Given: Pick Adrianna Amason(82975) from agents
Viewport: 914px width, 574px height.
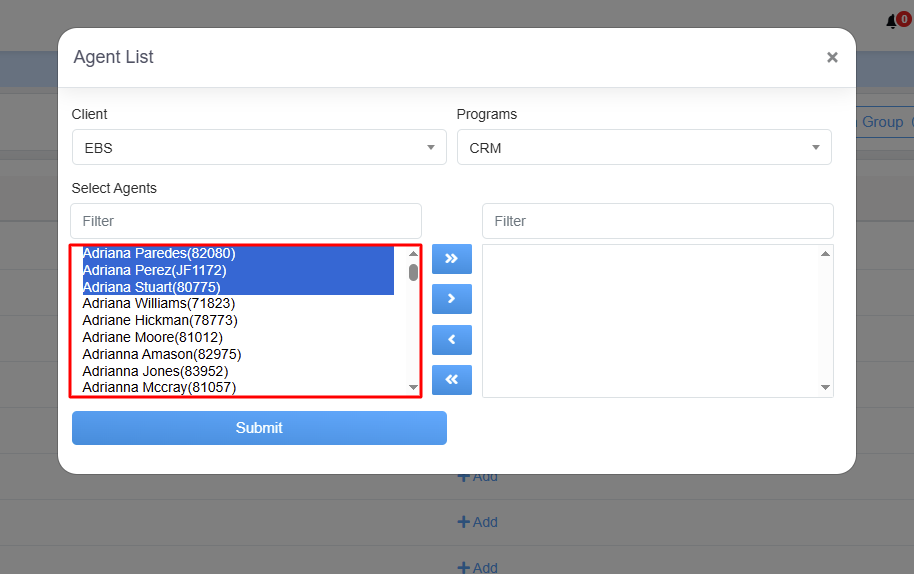Looking at the screenshot, I should click(162, 354).
